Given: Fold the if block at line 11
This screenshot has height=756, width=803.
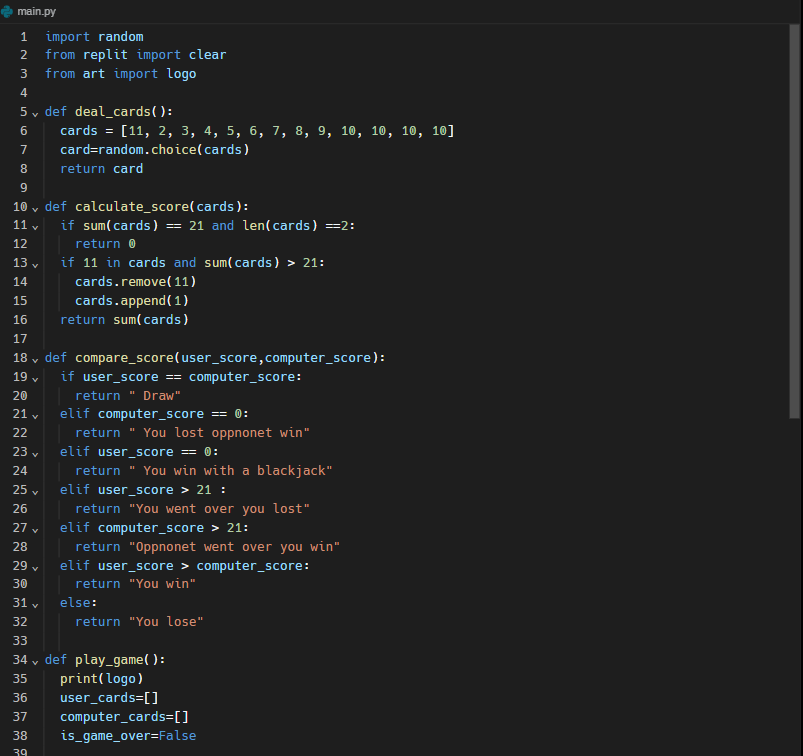Looking at the screenshot, I should (x=35, y=225).
